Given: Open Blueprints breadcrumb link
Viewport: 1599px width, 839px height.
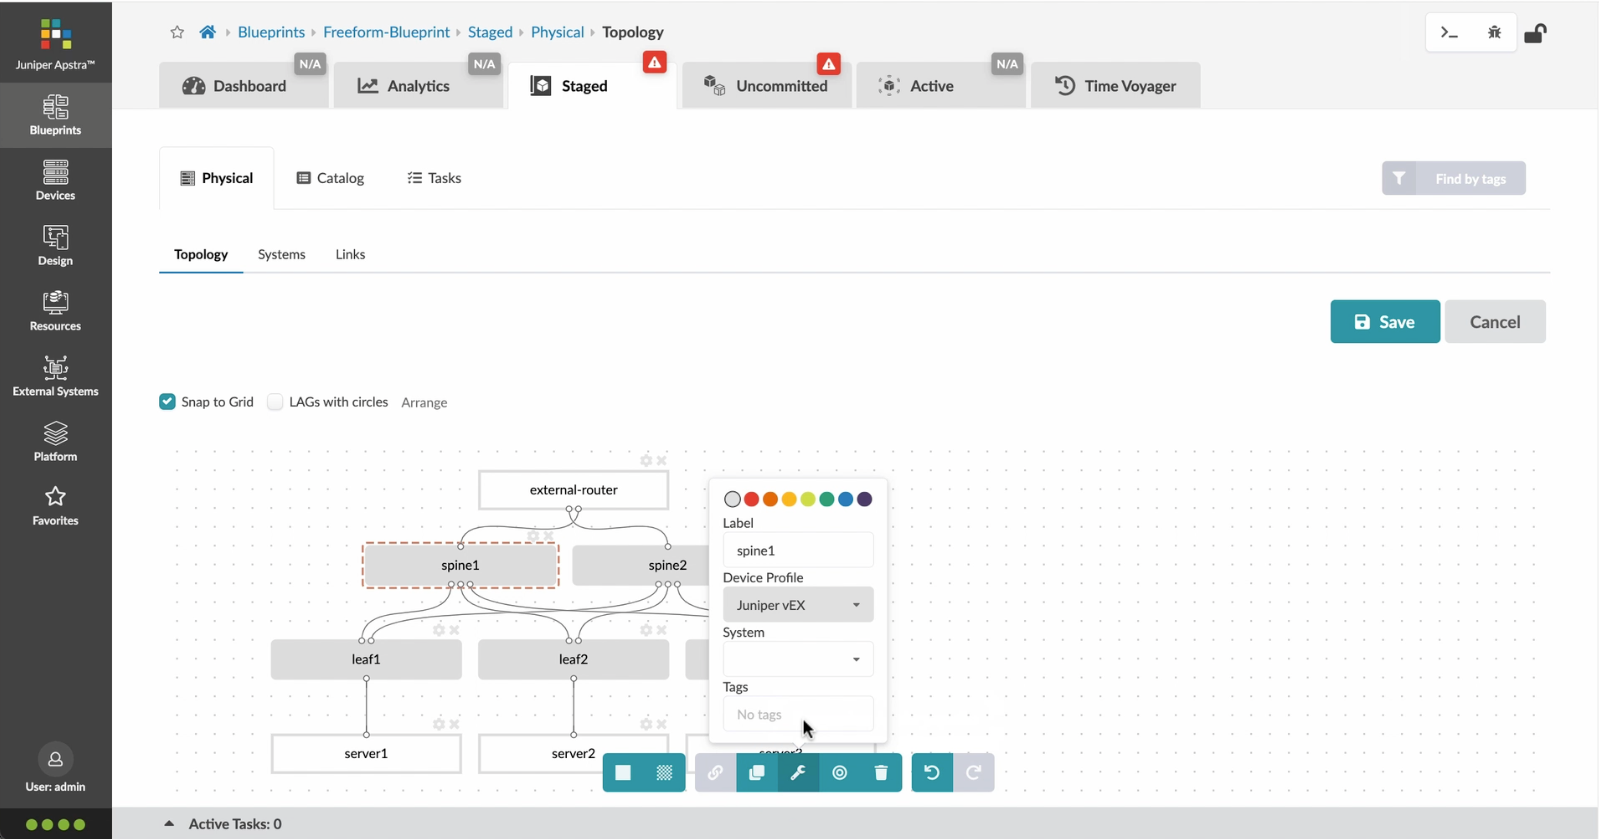Looking at the screenshot, I should coord(271,32).
